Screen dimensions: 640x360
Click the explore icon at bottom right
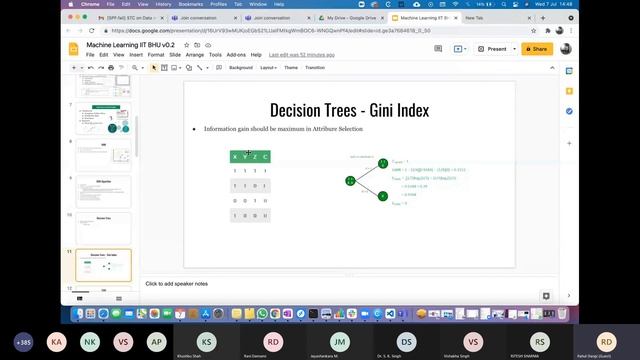[x=546, y=296]
